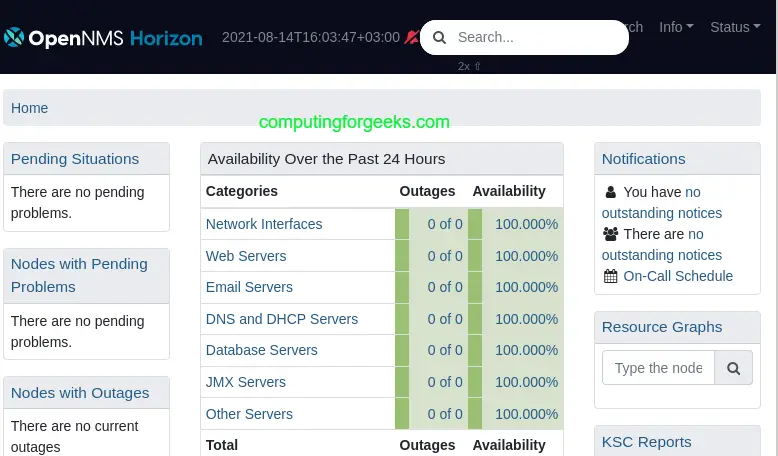Click 'Availability Over the Past 24 Hours' title
The width and height of the screenshot is (778, 456).
pos(326,159)
